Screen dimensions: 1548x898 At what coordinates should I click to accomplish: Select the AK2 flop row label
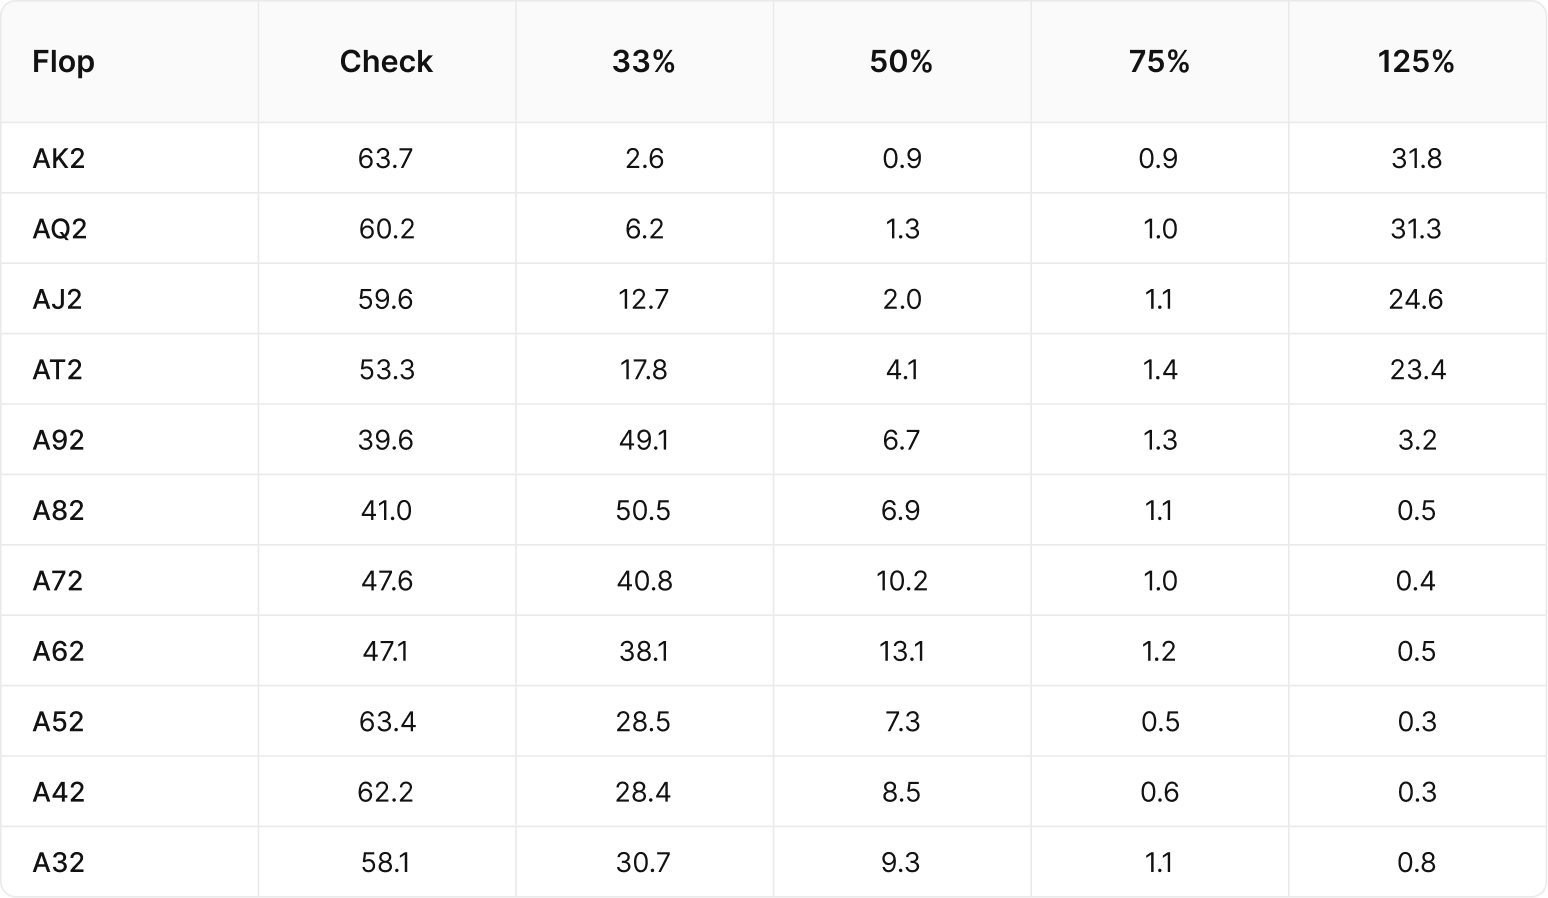click(x=59, y=159)
